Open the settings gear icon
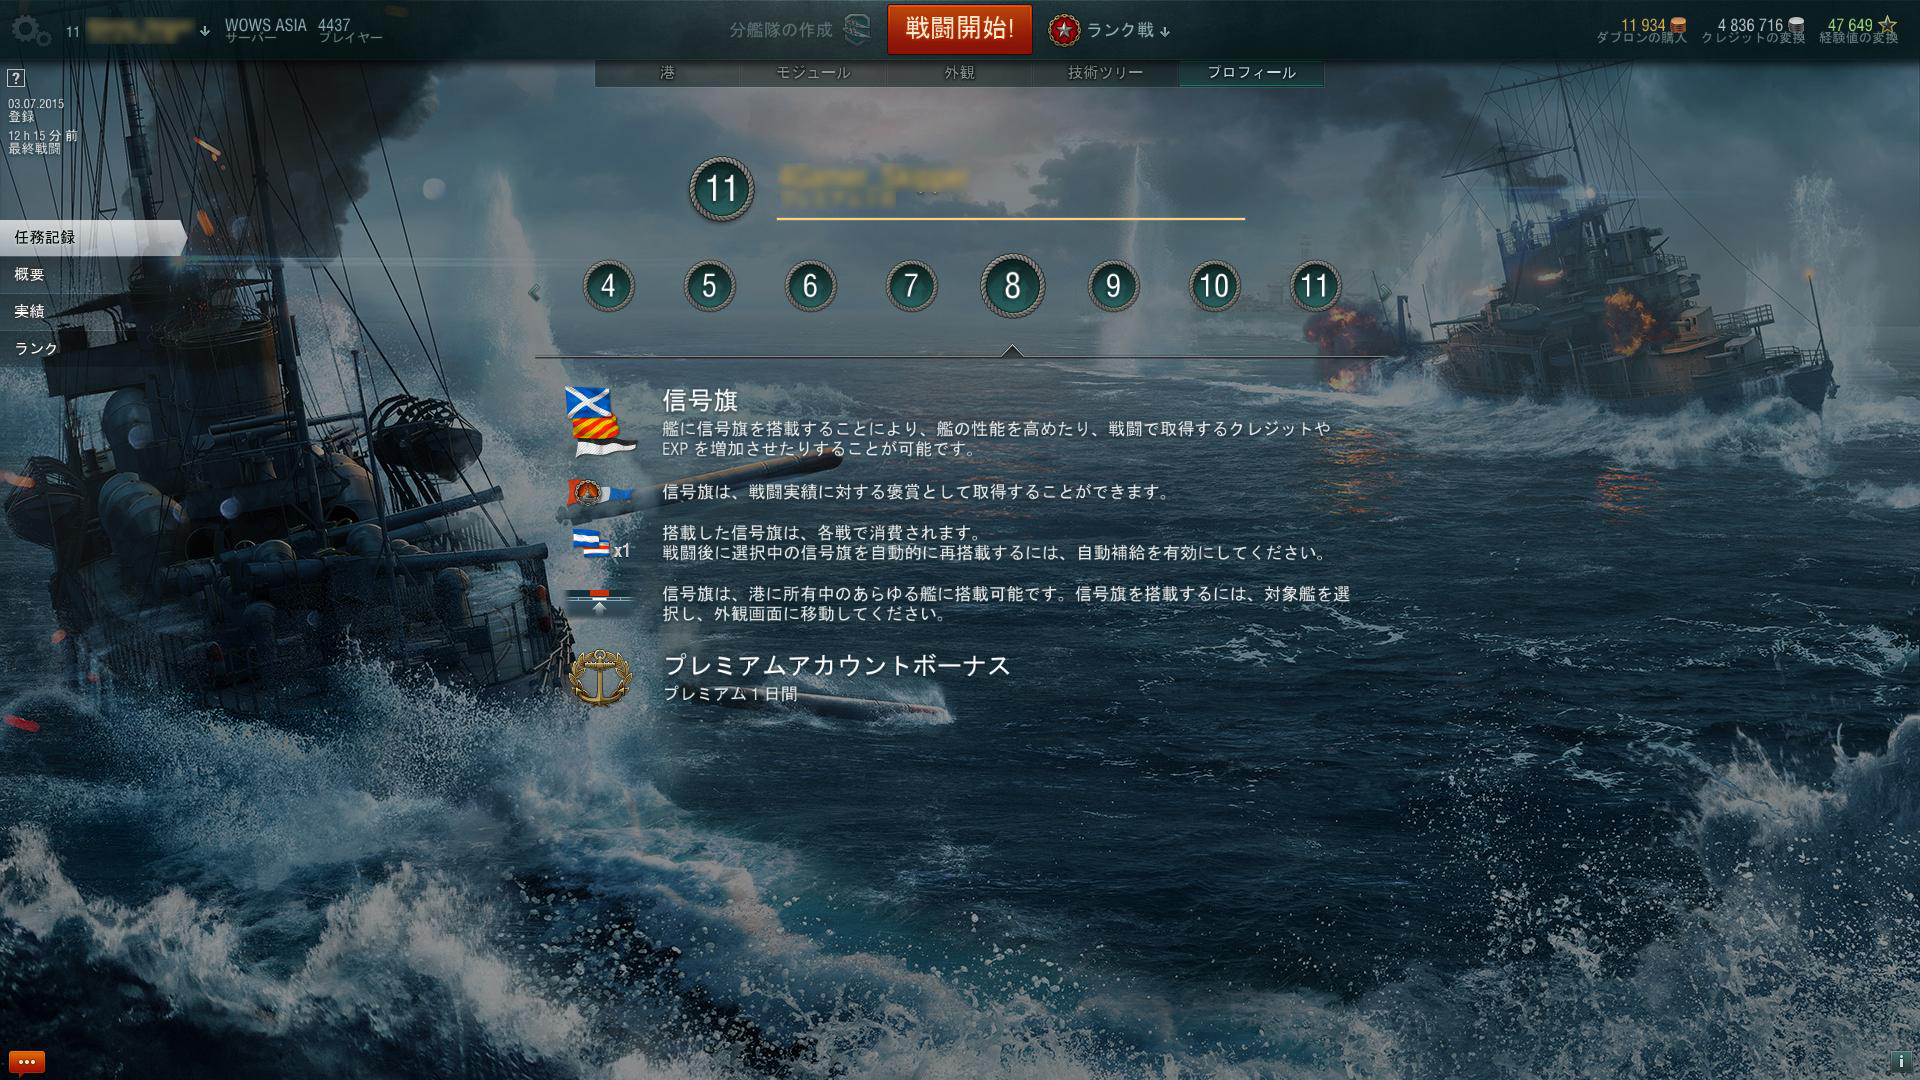Screen dimensions: 1920x1080 coord(30,30)
